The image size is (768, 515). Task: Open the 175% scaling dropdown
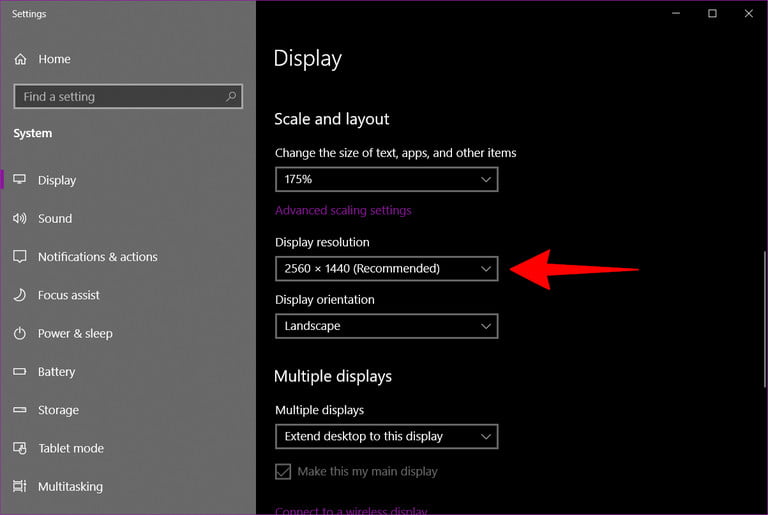[386, 179]
